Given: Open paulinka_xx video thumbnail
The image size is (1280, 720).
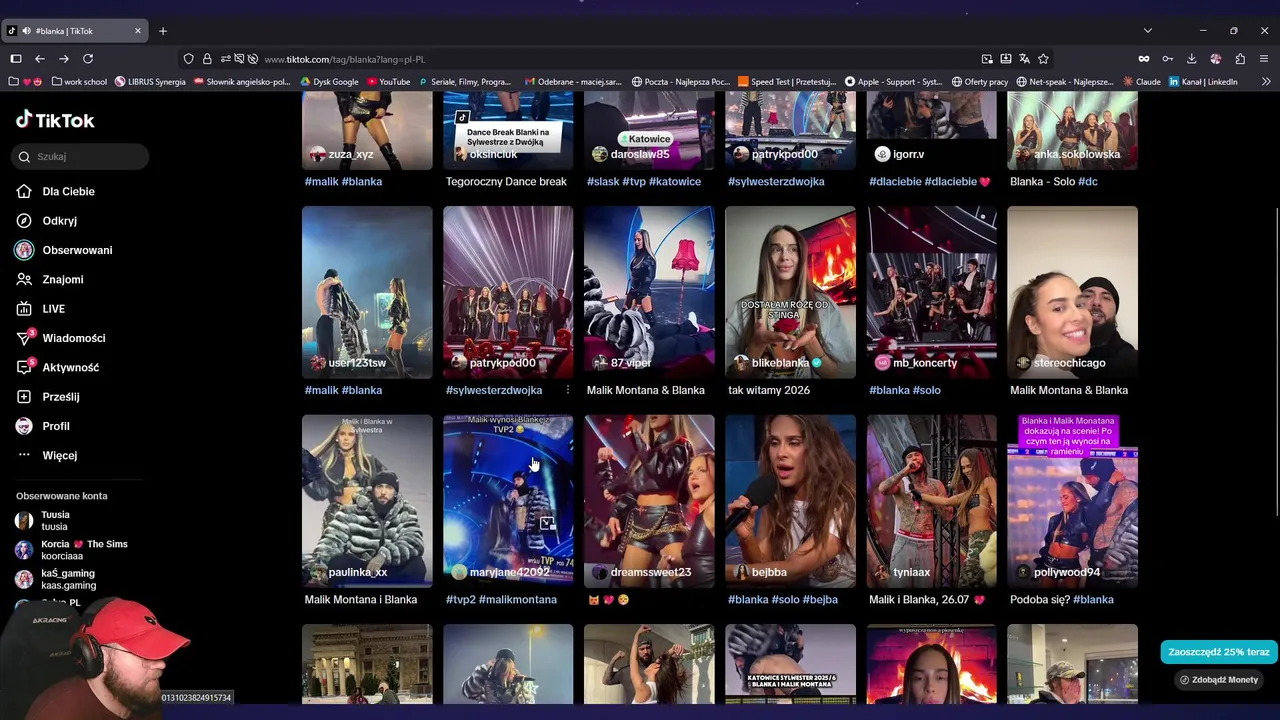Looking at the screenshot, I should (x=367, y=501).
